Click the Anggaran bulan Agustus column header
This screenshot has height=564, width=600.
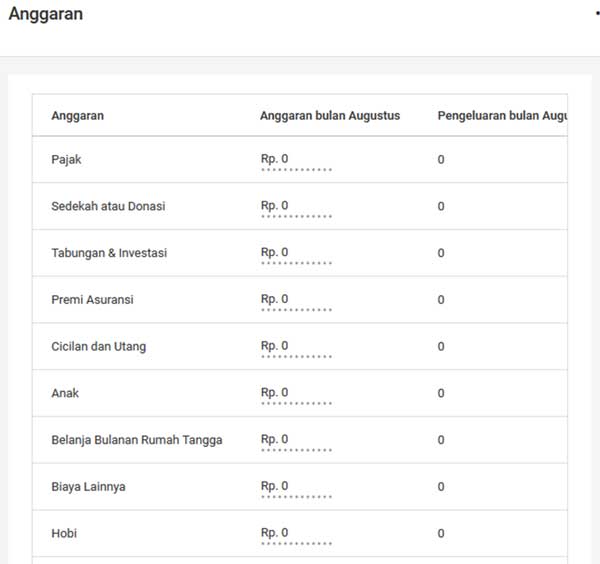(x=329, y=116)
